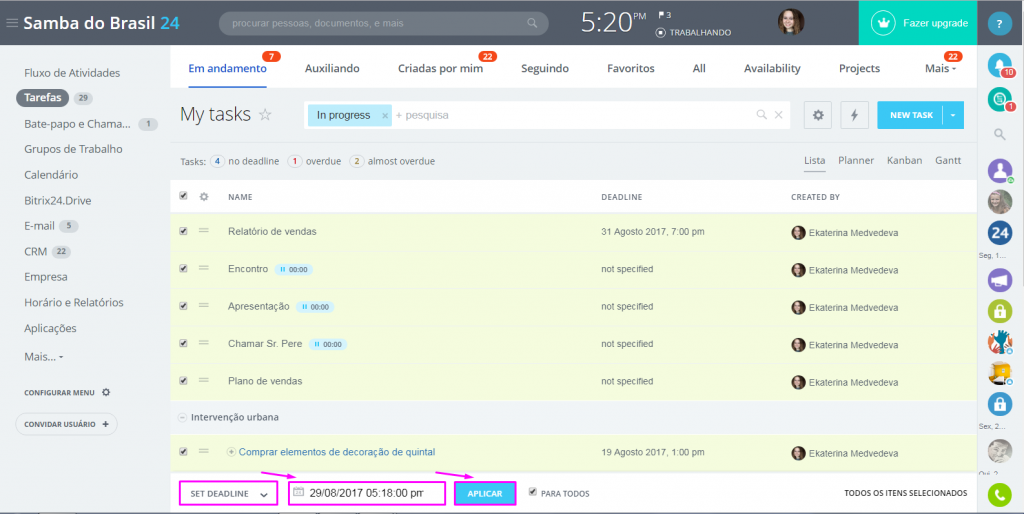Click the timer badge on Apresentação task

315,306
